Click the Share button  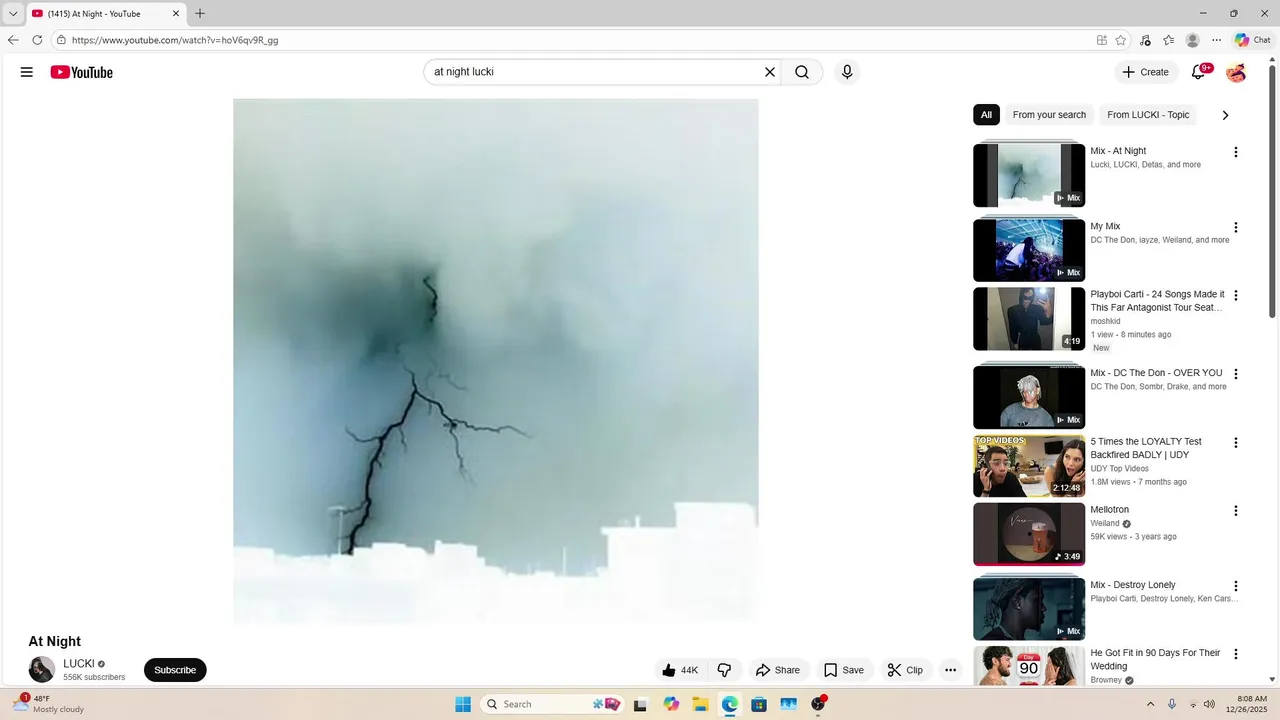coord(777,670)
